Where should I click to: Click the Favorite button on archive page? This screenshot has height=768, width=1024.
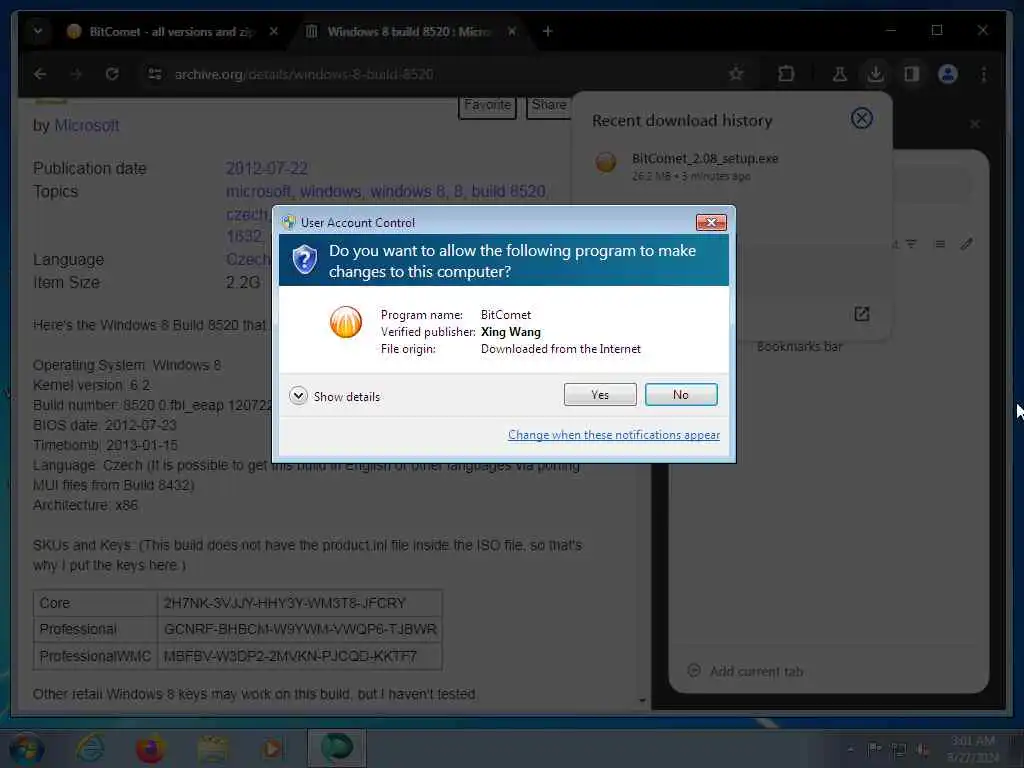click(487, 106)
